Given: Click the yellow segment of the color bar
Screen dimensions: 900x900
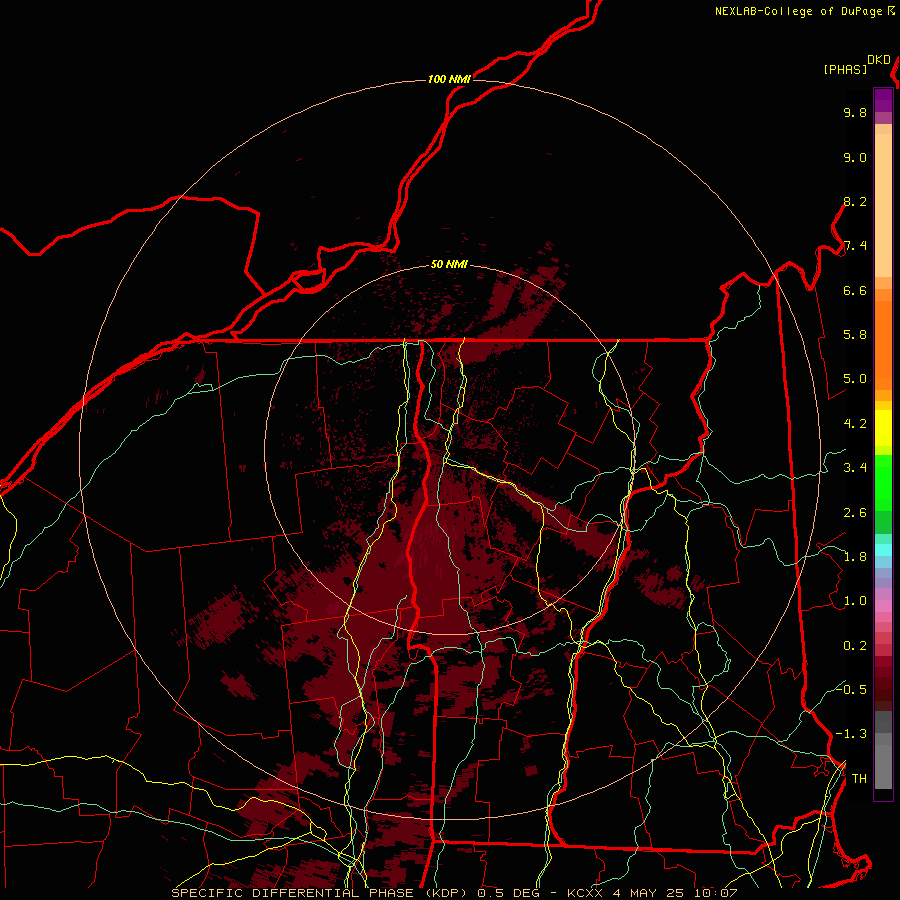Looking at the screenshot, I should click(883, 428).
